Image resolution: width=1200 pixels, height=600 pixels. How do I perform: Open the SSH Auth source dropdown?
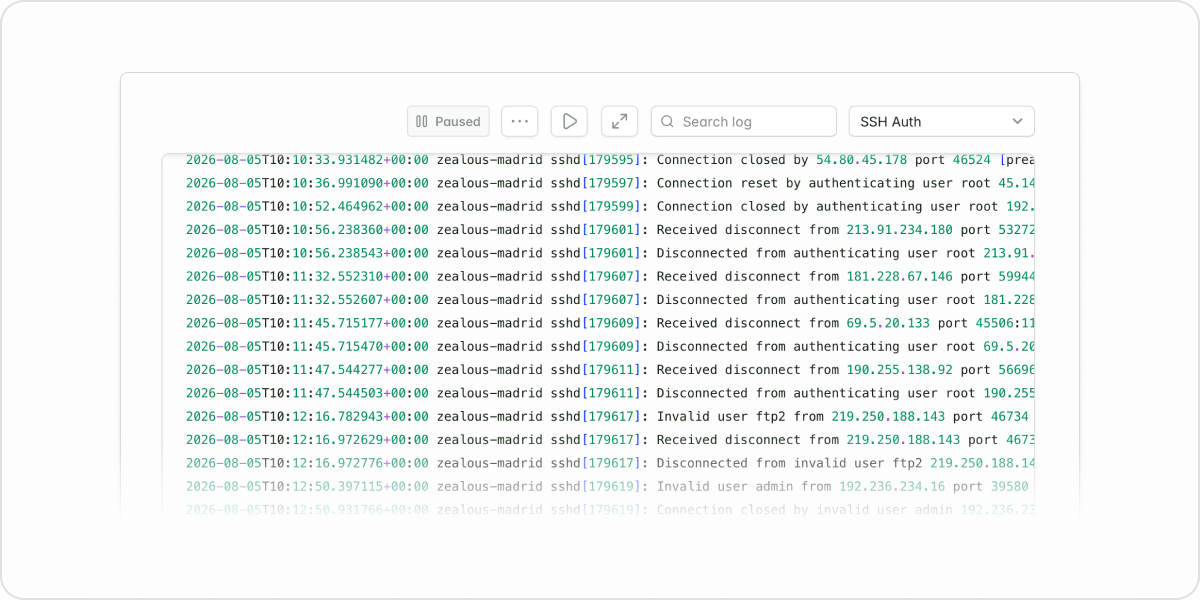click(x=941, y=121)
